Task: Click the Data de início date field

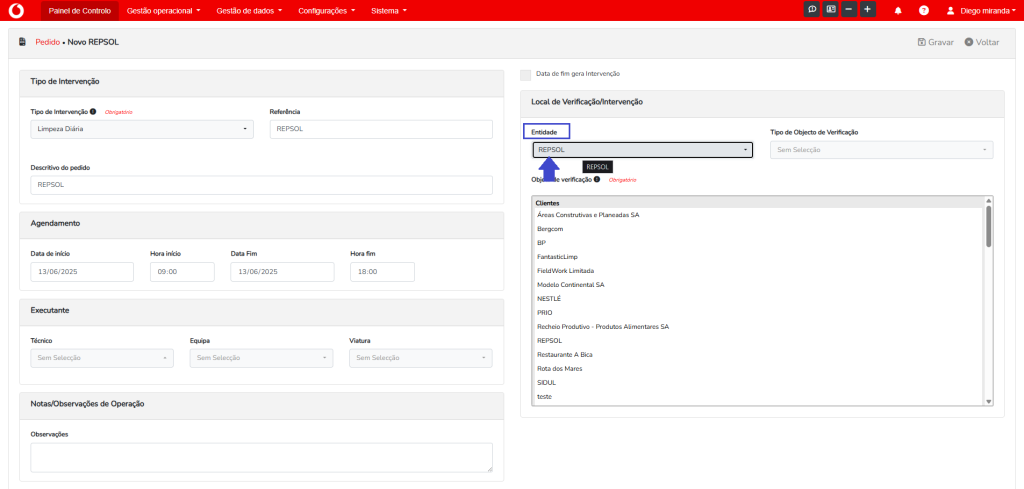Action: point(82,272)
